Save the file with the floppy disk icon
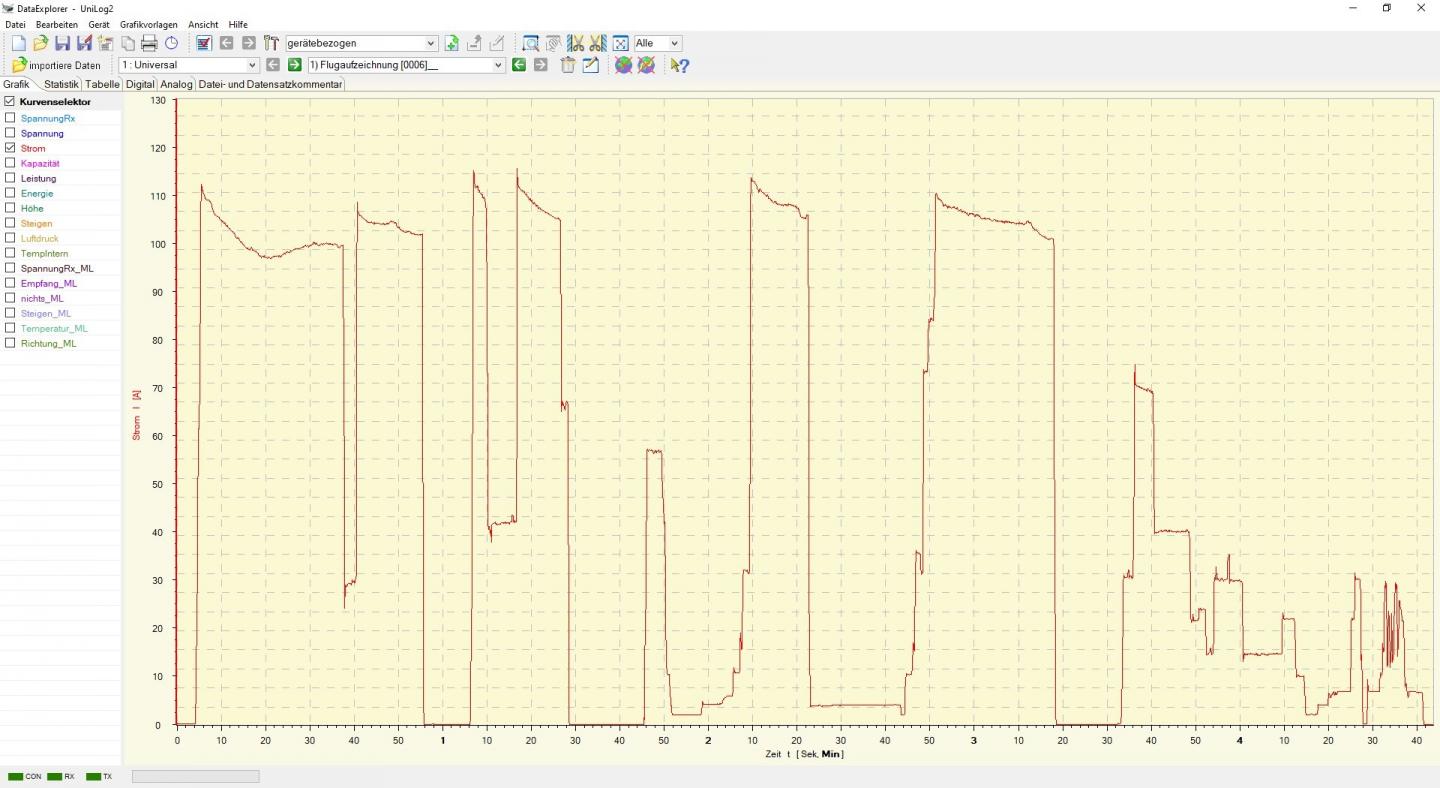This screenshot has width=1440, height=788. pos(62,43)
